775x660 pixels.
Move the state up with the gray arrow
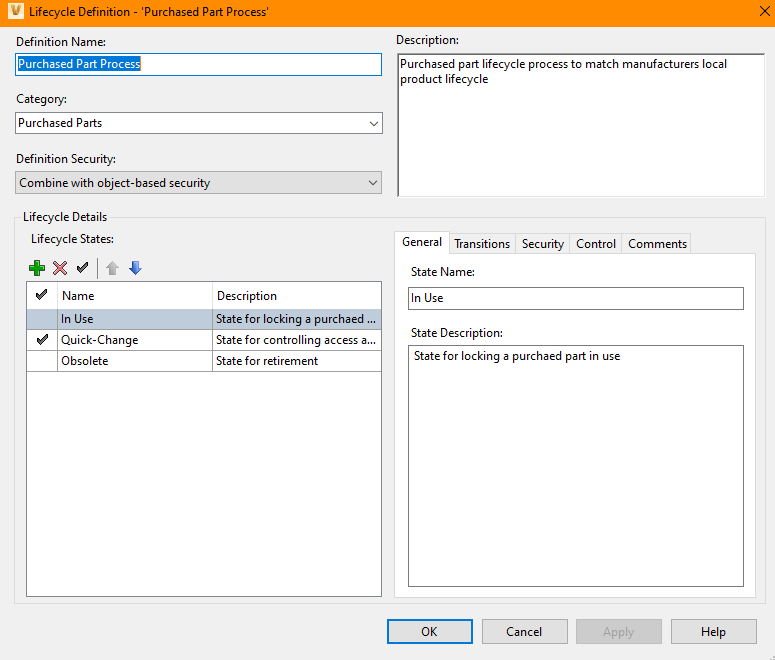point(112,268)
